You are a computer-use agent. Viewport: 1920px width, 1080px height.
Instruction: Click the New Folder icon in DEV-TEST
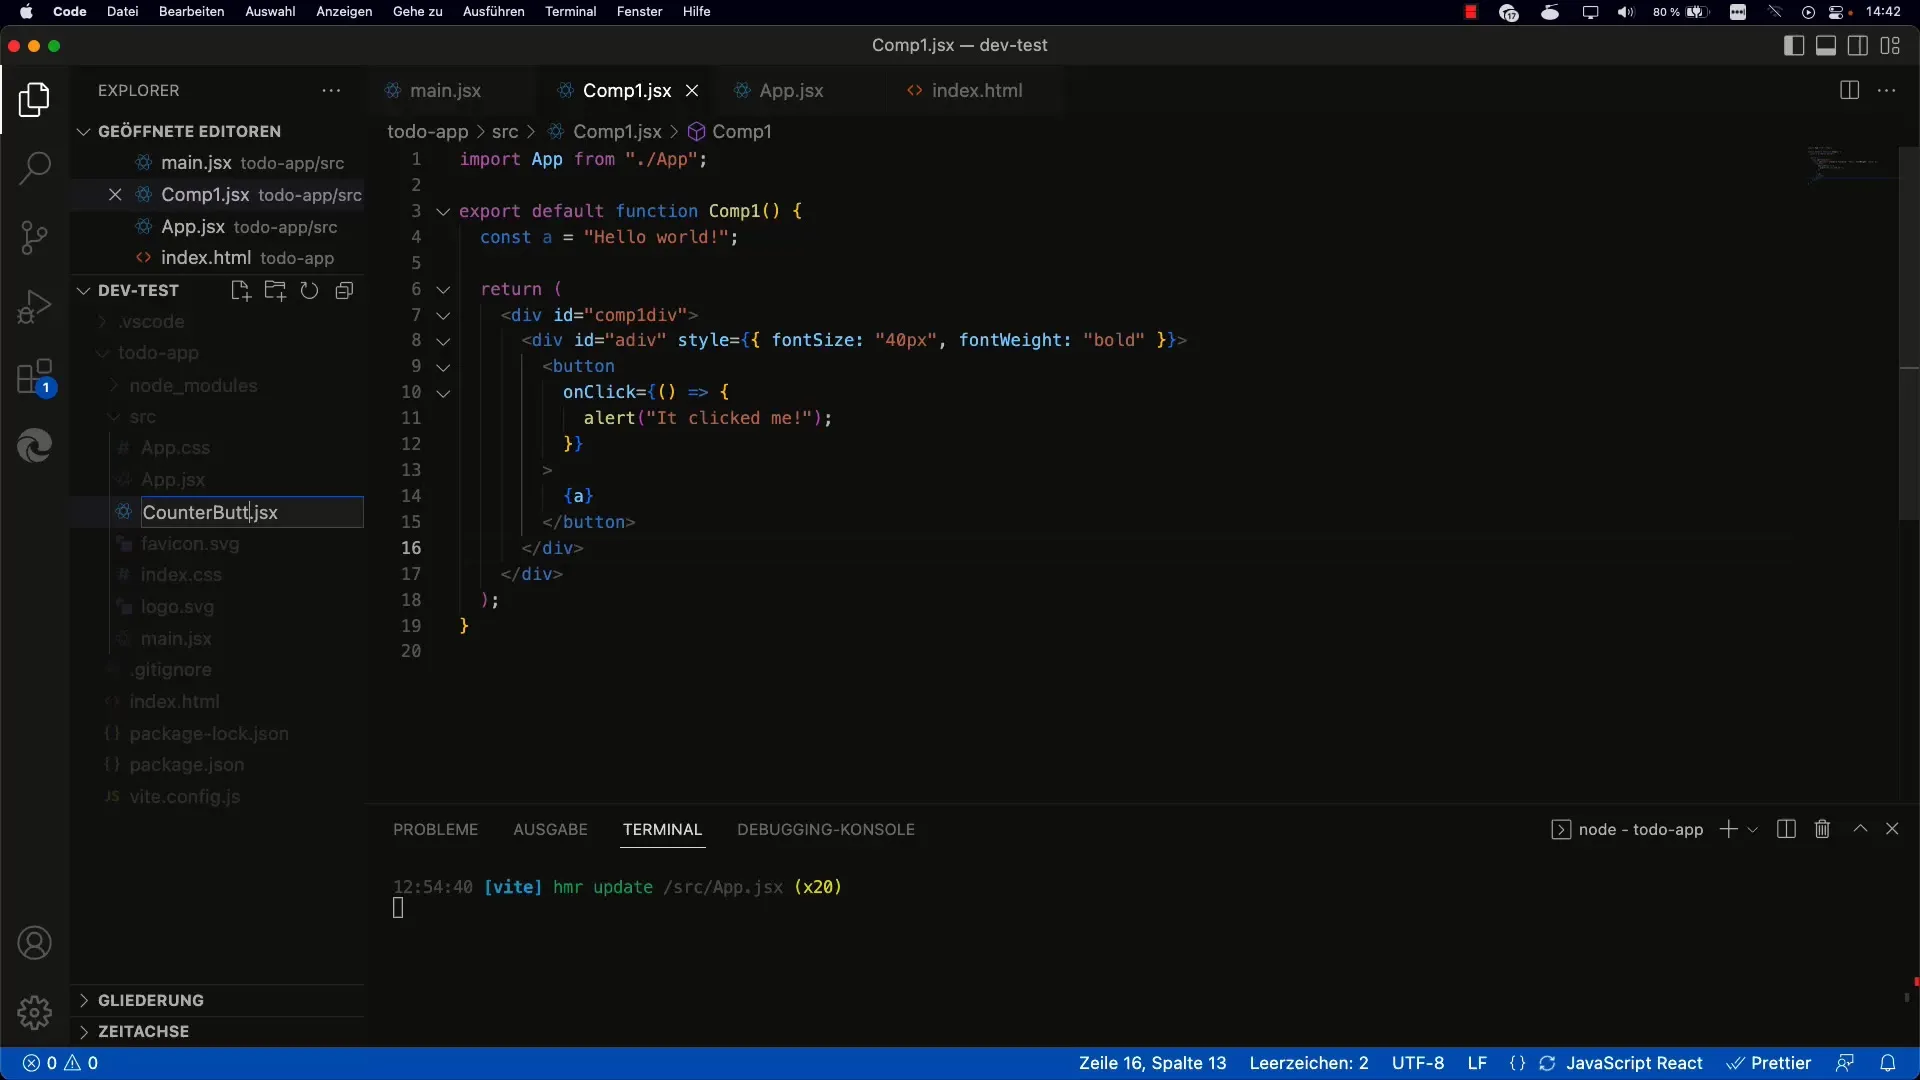275,291
